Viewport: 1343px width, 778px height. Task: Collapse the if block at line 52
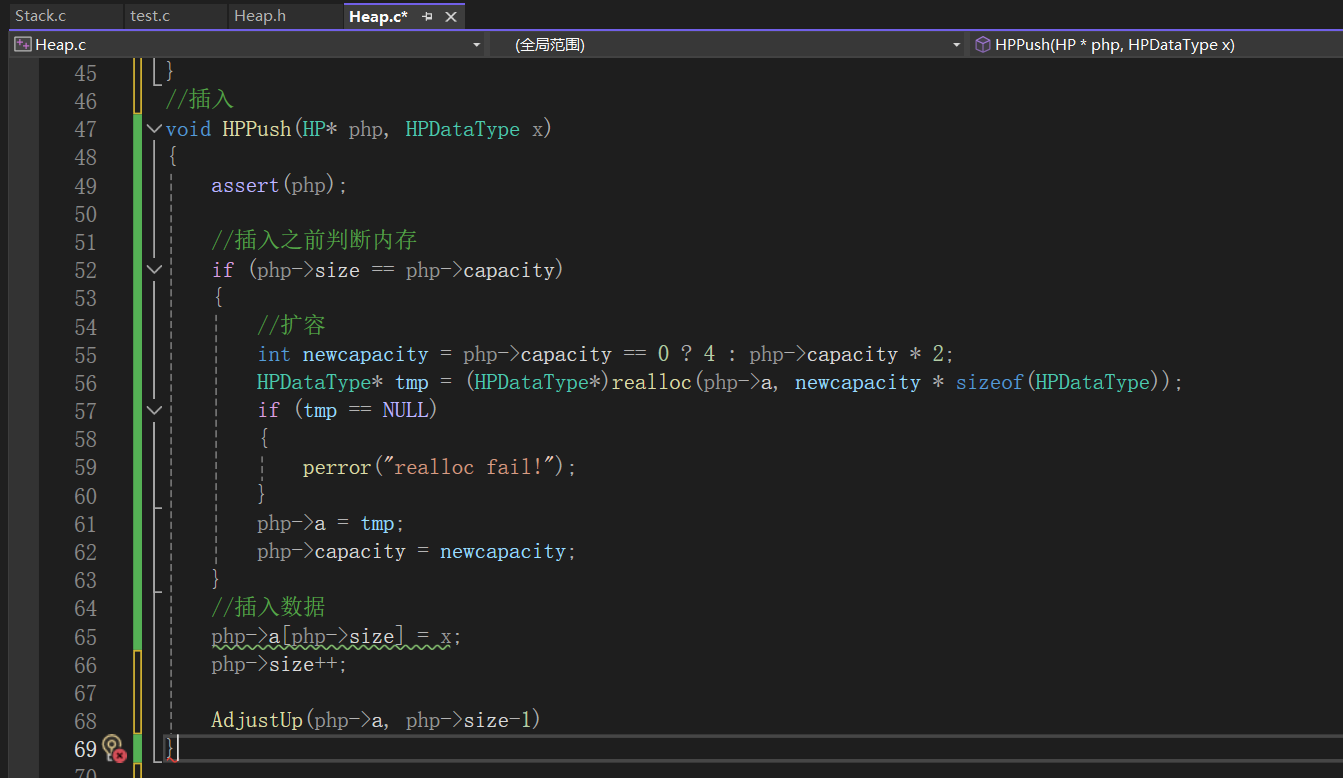(x=154, y=270)
